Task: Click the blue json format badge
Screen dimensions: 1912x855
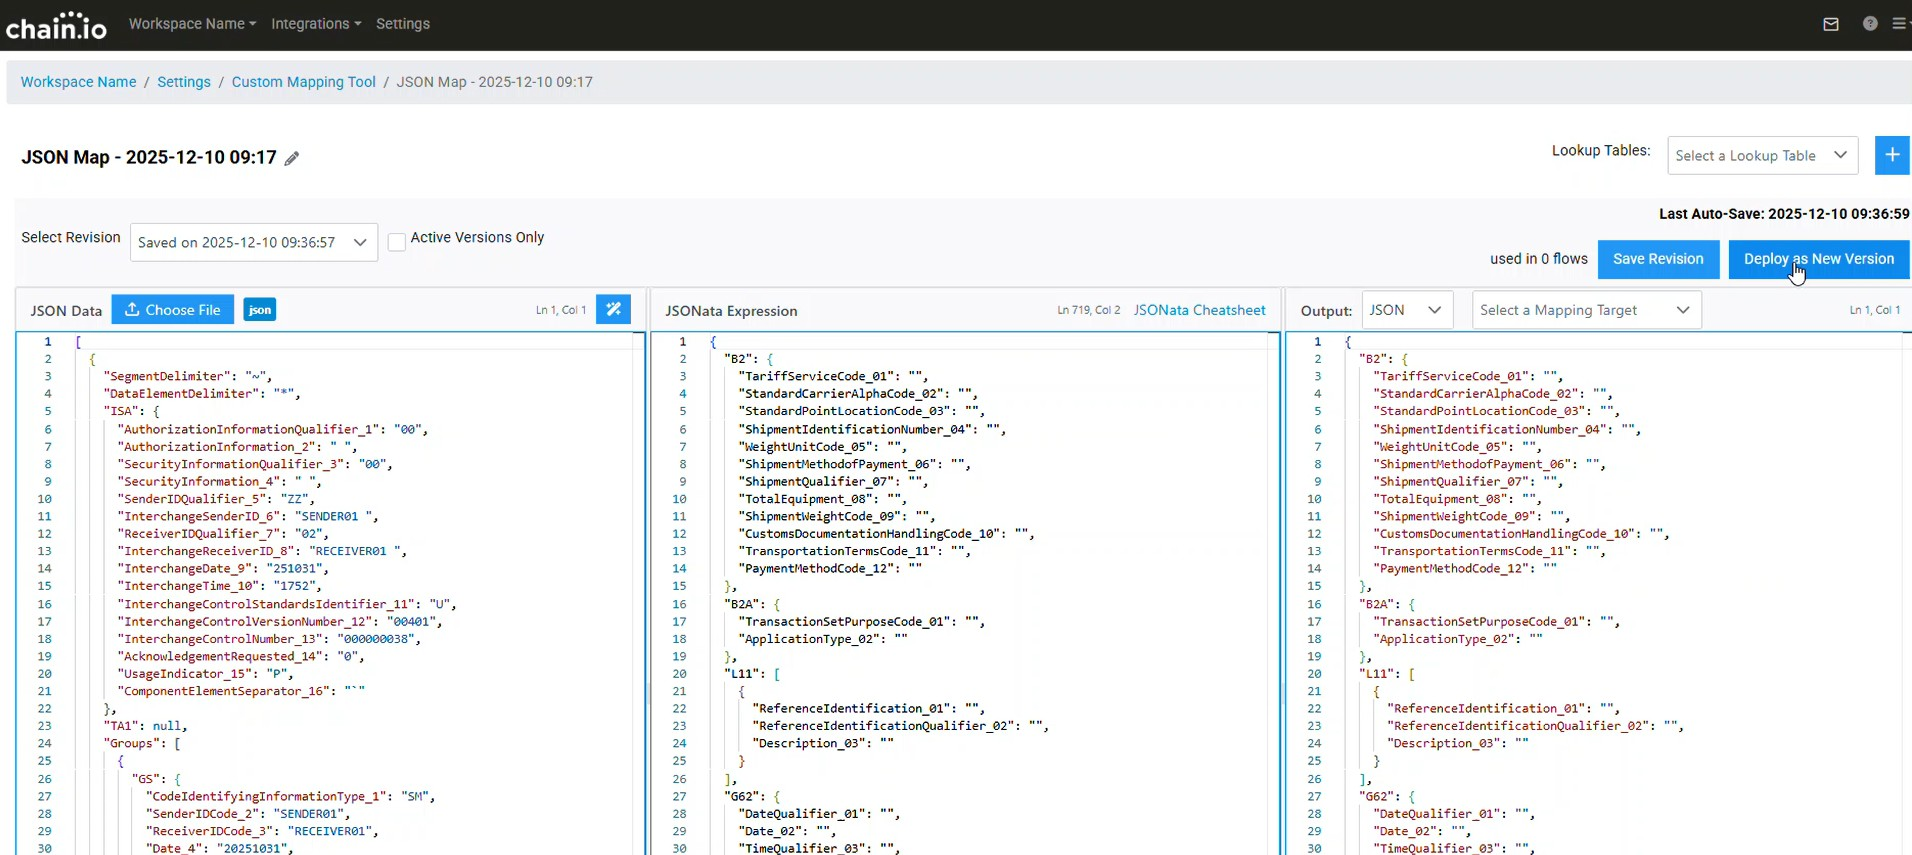Action: click(260, 310)
